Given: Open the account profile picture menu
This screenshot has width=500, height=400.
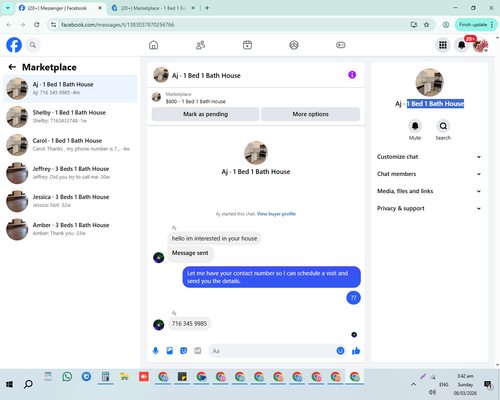Looking at the screenshot, I should pyautogui.click(x=480, y=45).
